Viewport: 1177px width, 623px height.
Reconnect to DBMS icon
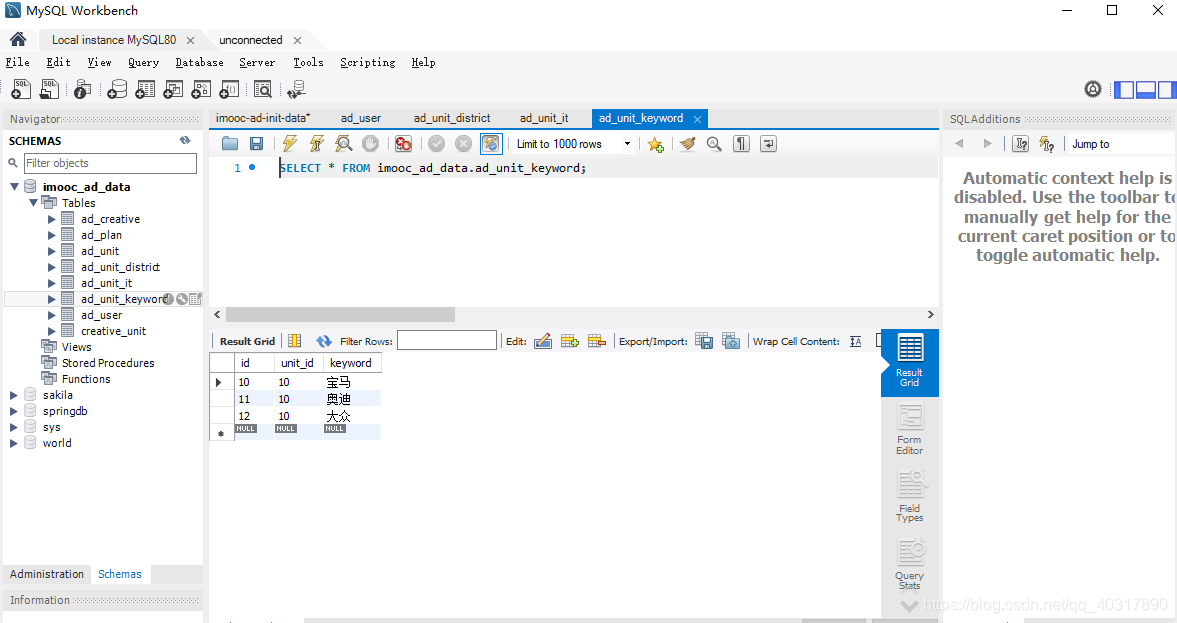click(x=297, y=89)
